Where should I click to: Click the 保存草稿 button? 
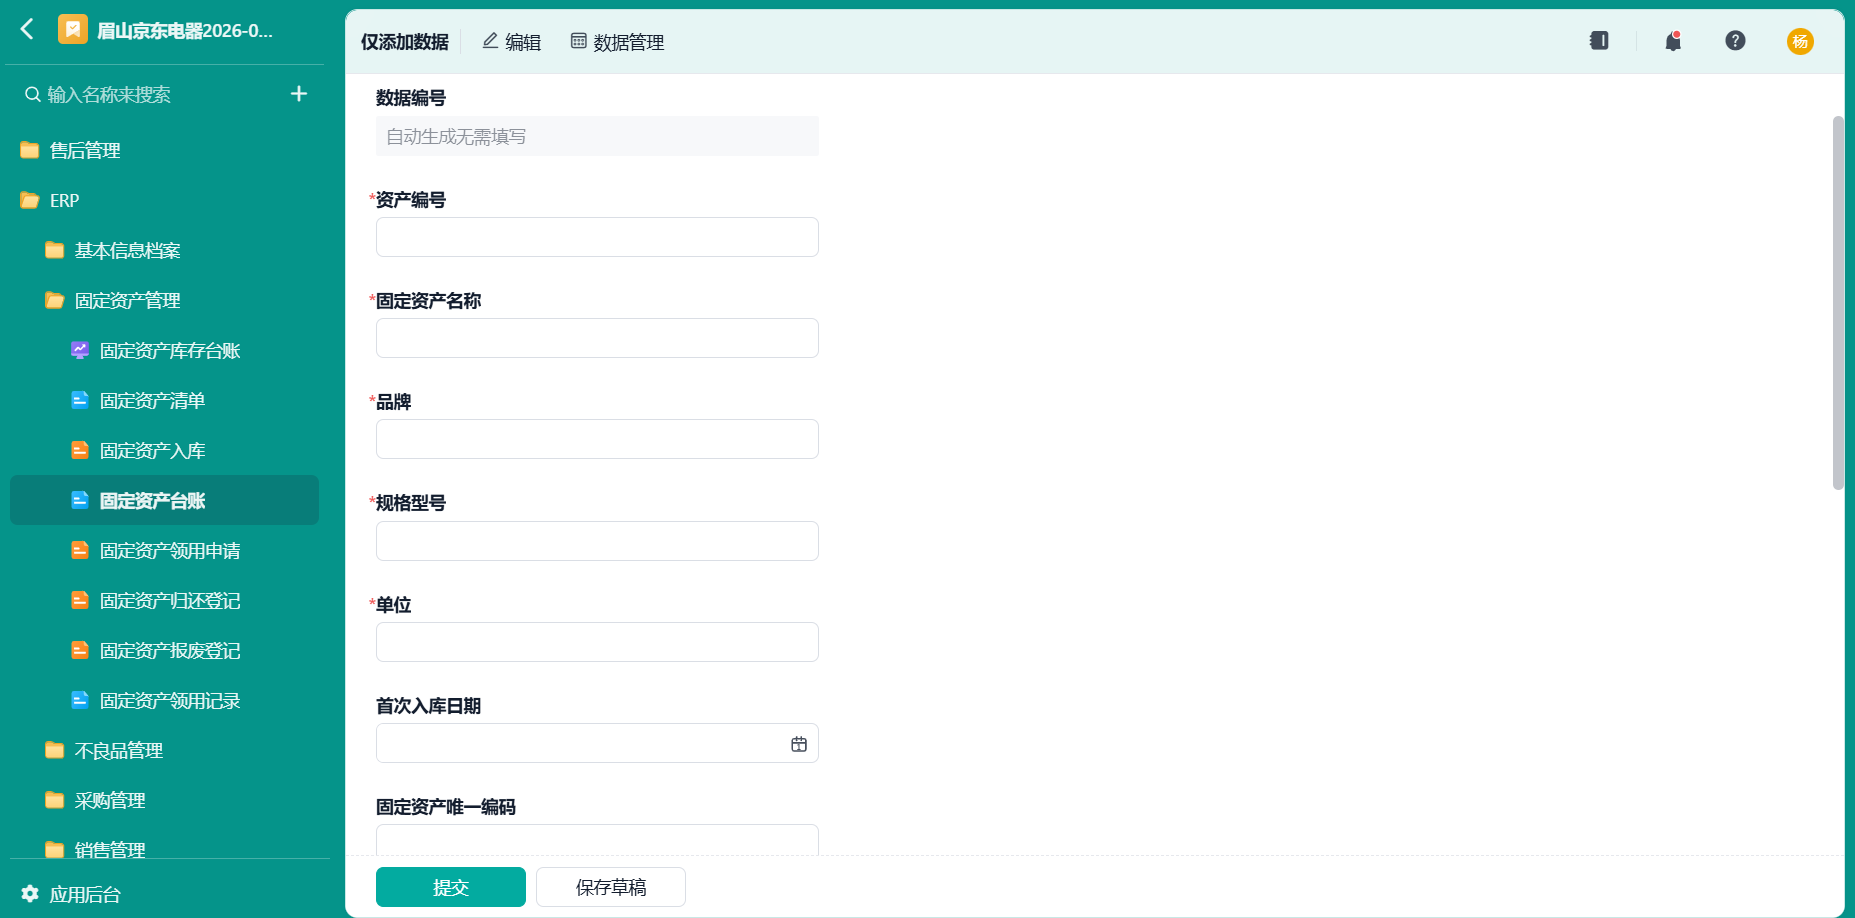(x=611, y=887)
